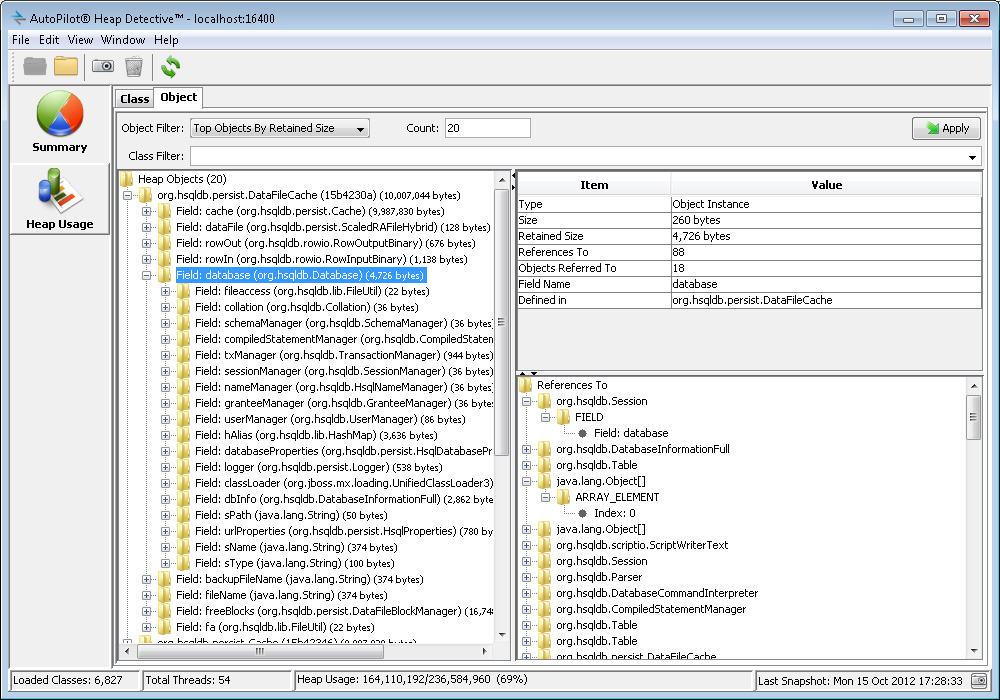Image resolution: width=1000 pixels, height=700 pixels.
Task: Click folder icon beside org.hsqldb.scriptio.ScriptWriterText
Action: (545, 545)
